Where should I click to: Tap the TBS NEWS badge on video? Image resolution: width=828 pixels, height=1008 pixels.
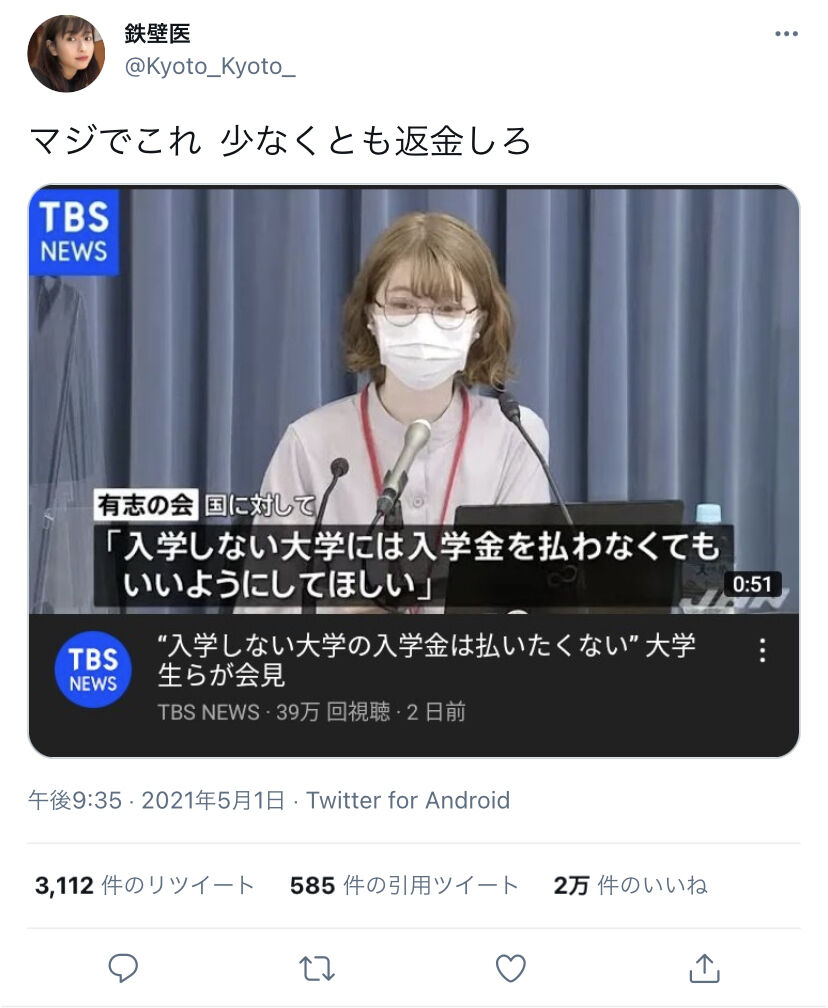coord(74,232)
